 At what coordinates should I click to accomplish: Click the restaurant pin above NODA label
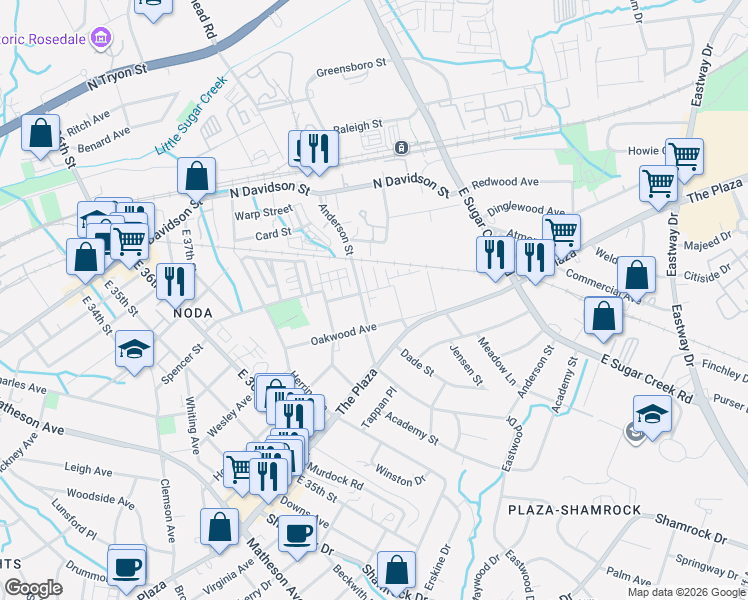coord(176,286)
